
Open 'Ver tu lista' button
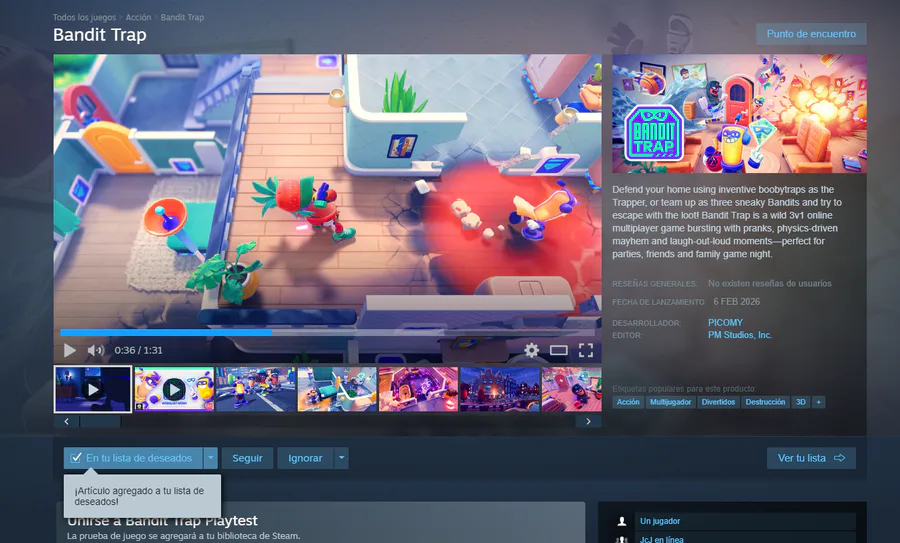coord(811,458)
